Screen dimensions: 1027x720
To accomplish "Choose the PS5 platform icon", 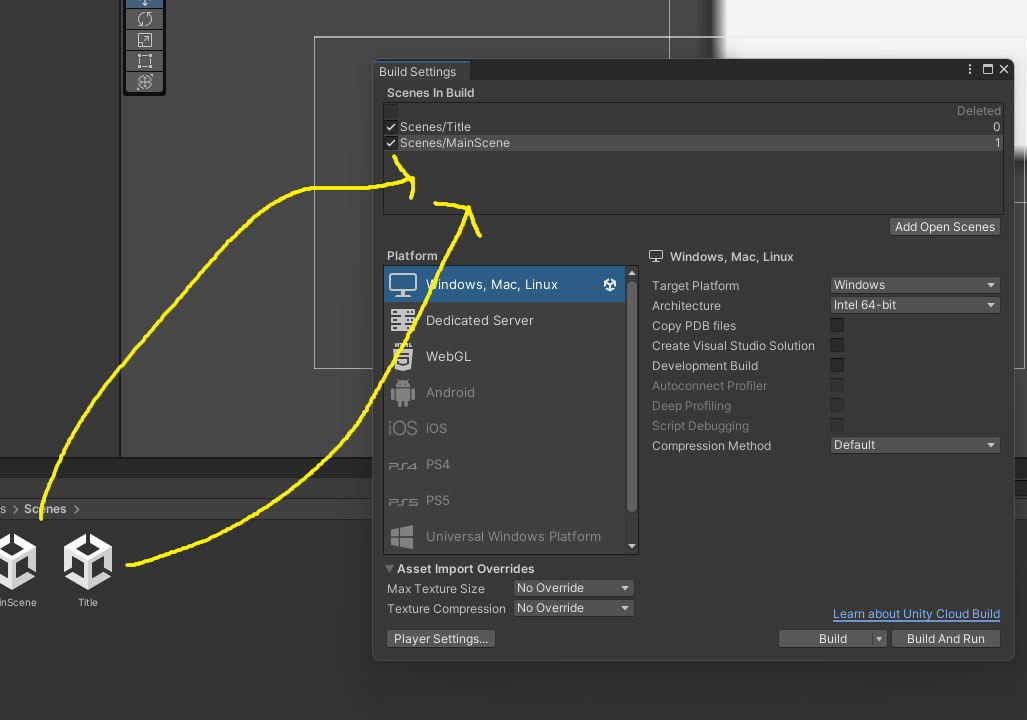I will (403, 501).
